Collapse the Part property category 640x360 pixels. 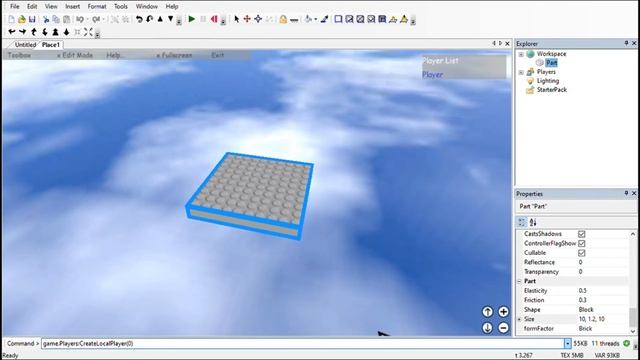520,281
